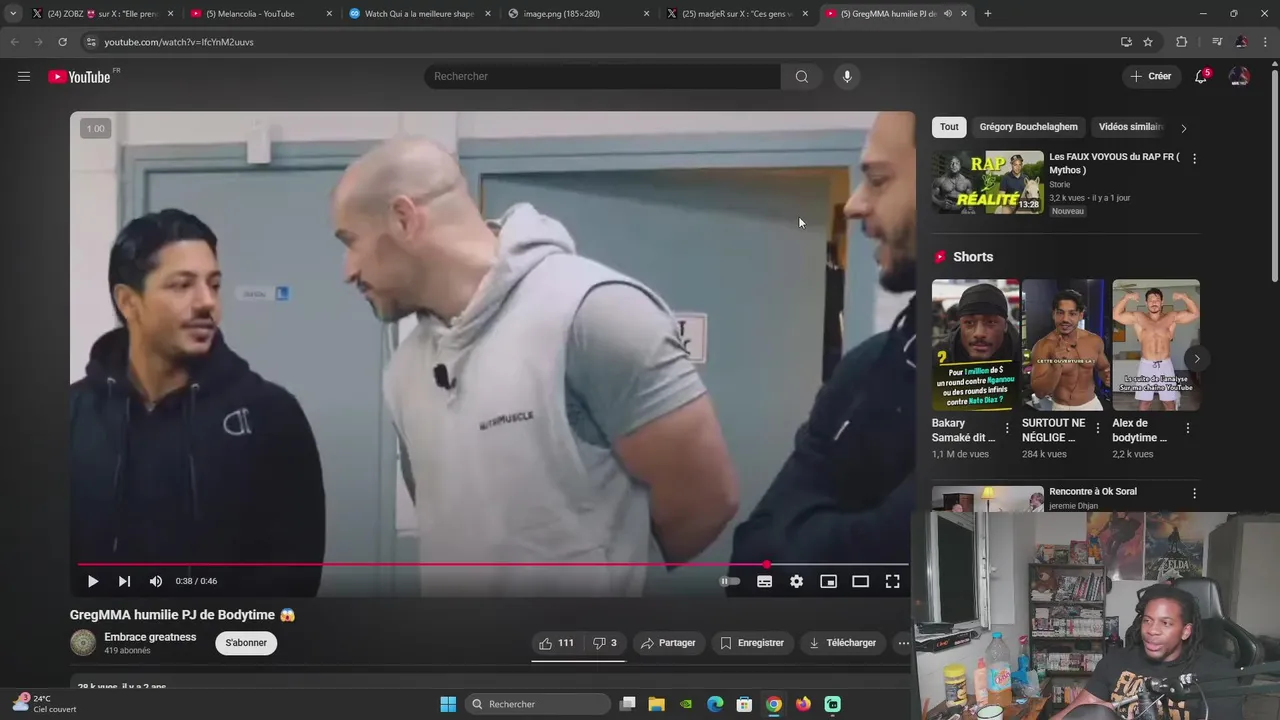Open the weather widget showing 24°C
This screenshot has height=720, width=1280.
tap(45, 704)
